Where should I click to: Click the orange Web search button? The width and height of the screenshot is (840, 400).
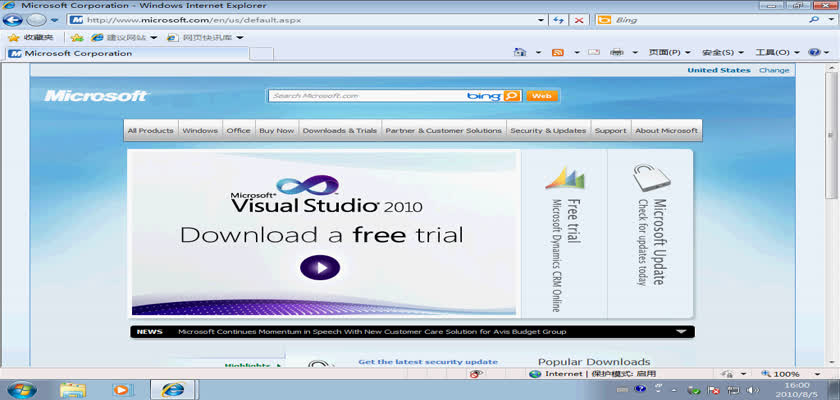[x=541, y=96]
